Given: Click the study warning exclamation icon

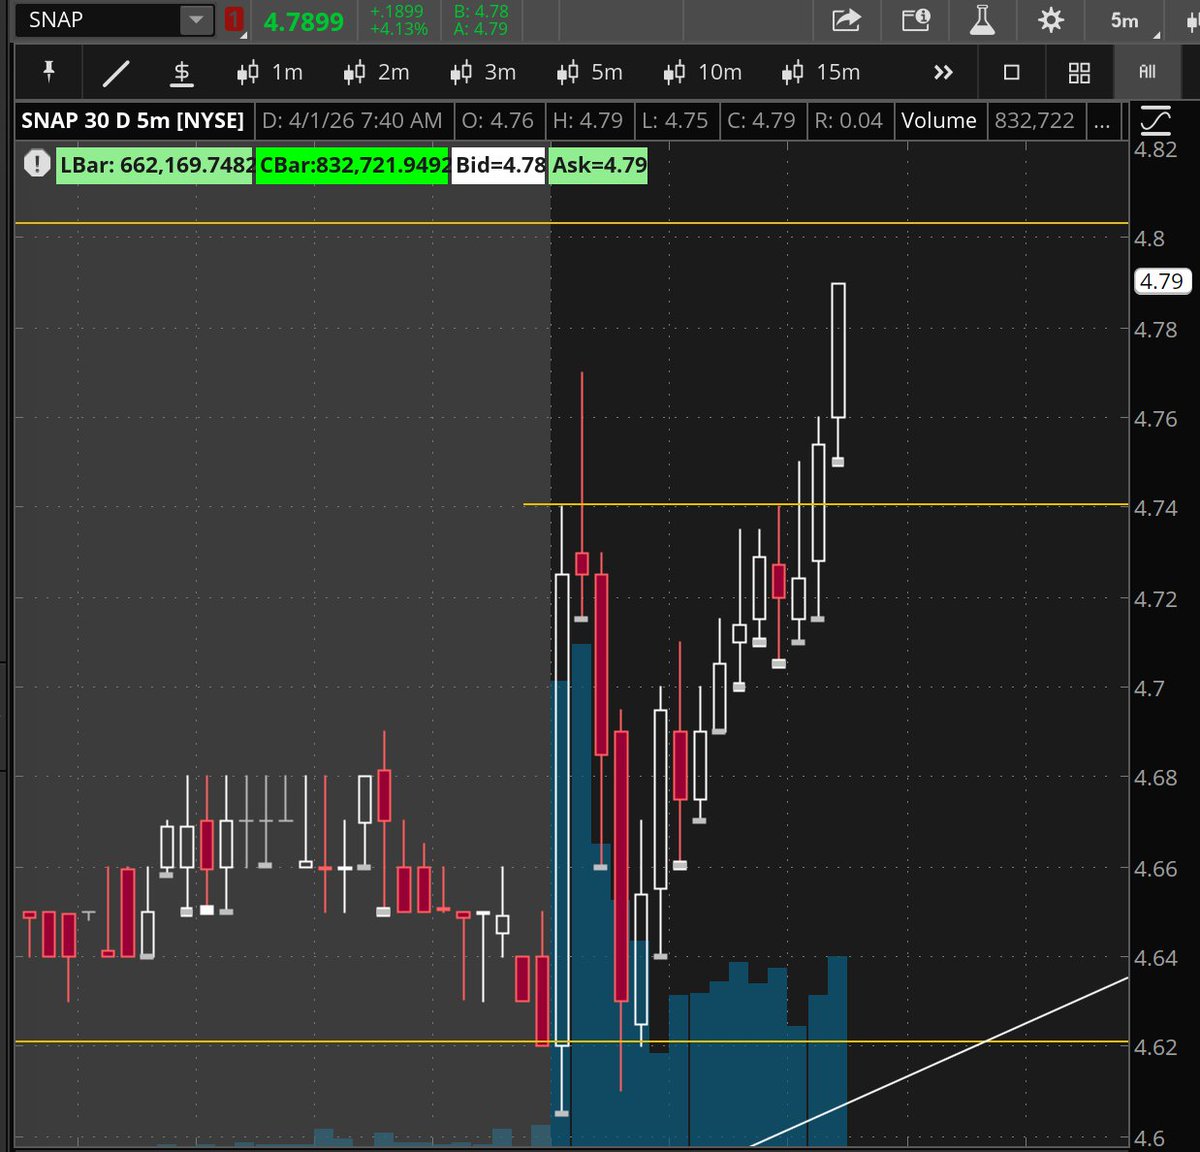Looking at the screenshot, I should (x=37, y=163).
